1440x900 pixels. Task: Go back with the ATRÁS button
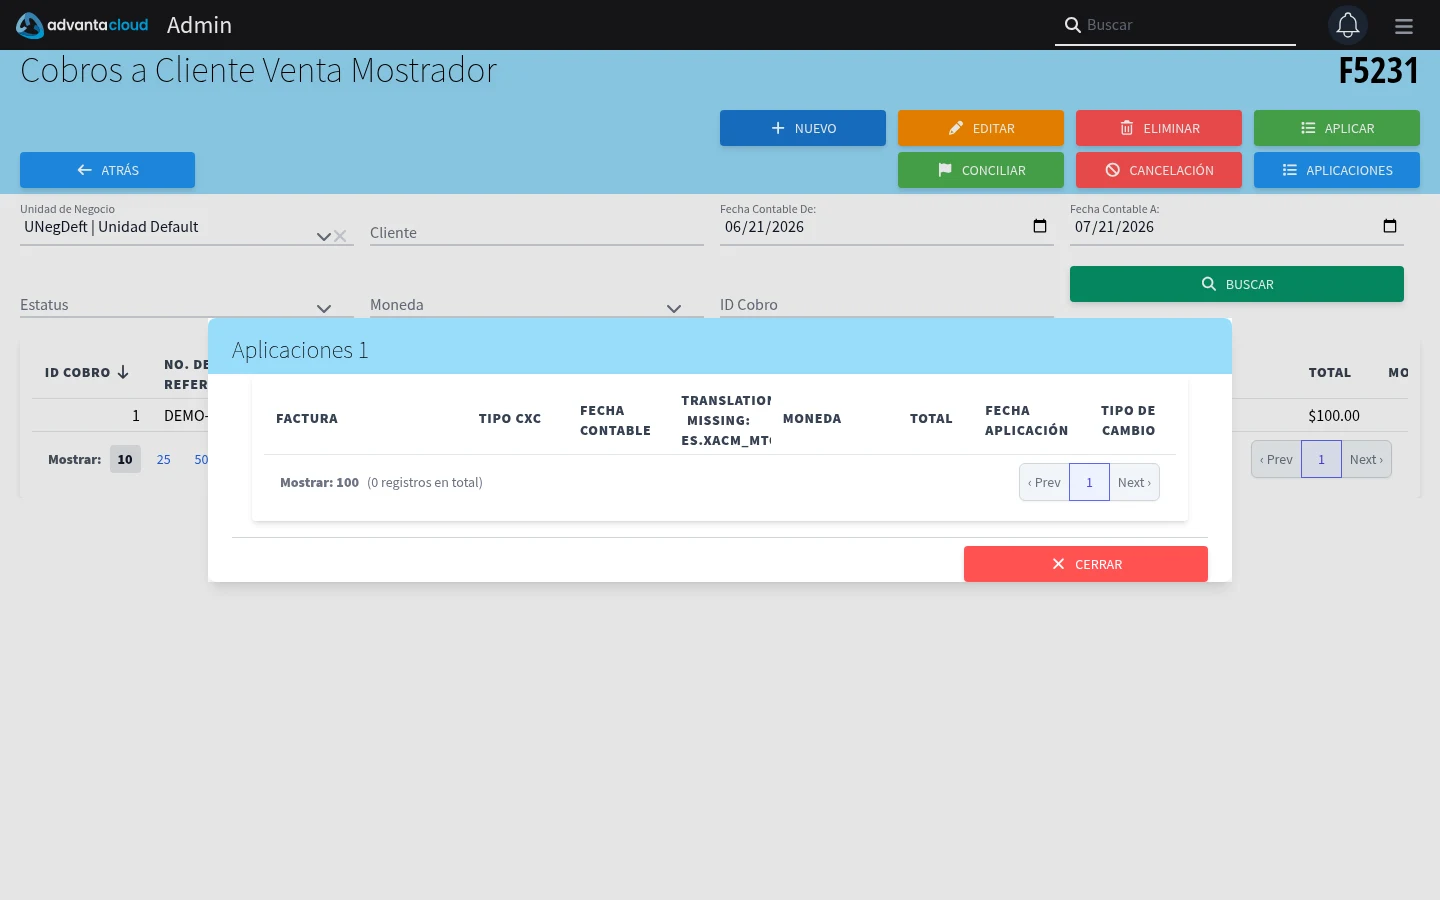click(107, 170)
